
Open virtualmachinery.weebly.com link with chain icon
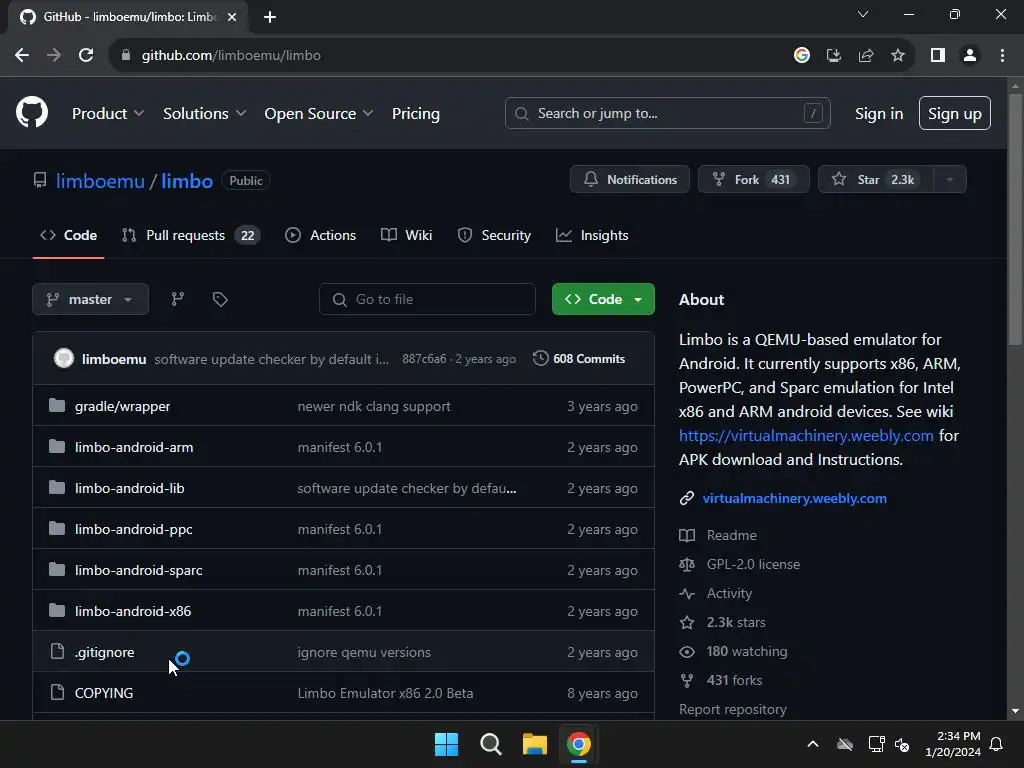(794, 498)
